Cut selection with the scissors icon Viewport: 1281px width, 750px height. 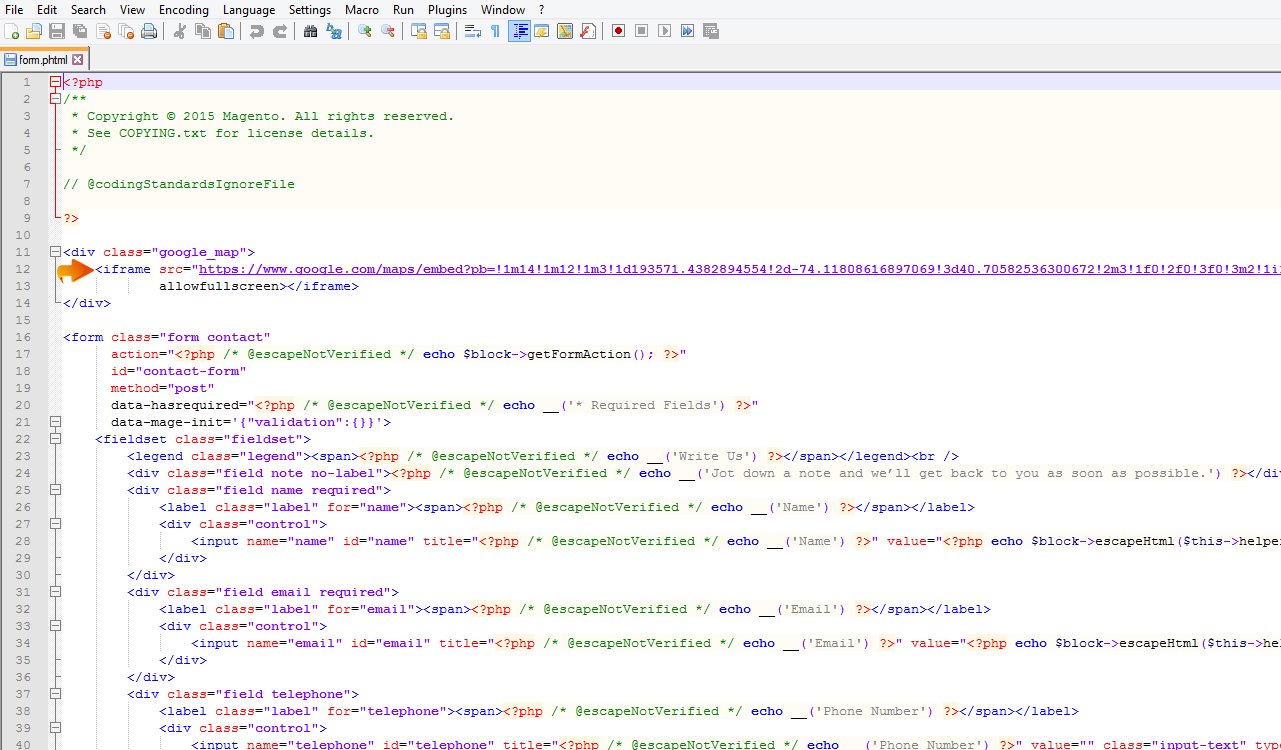180,31
